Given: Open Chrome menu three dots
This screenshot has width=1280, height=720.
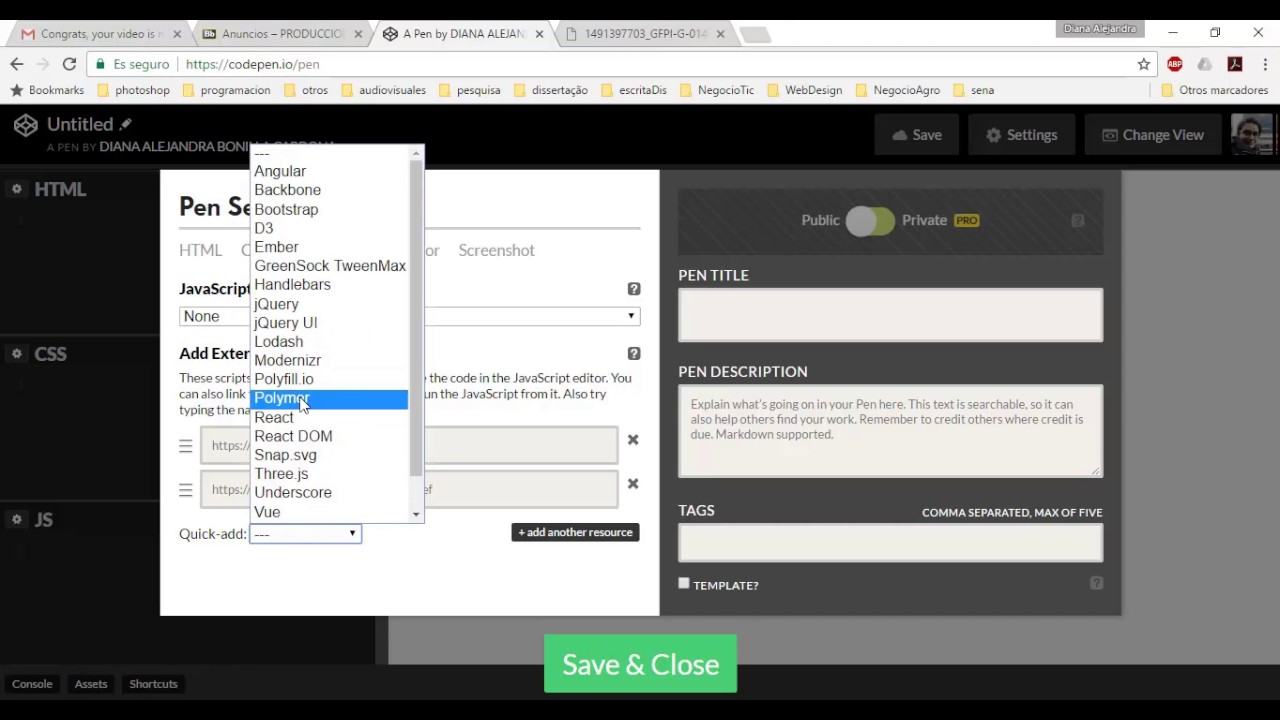Looking at the screenshot, I should click(x=1264, y=64).
